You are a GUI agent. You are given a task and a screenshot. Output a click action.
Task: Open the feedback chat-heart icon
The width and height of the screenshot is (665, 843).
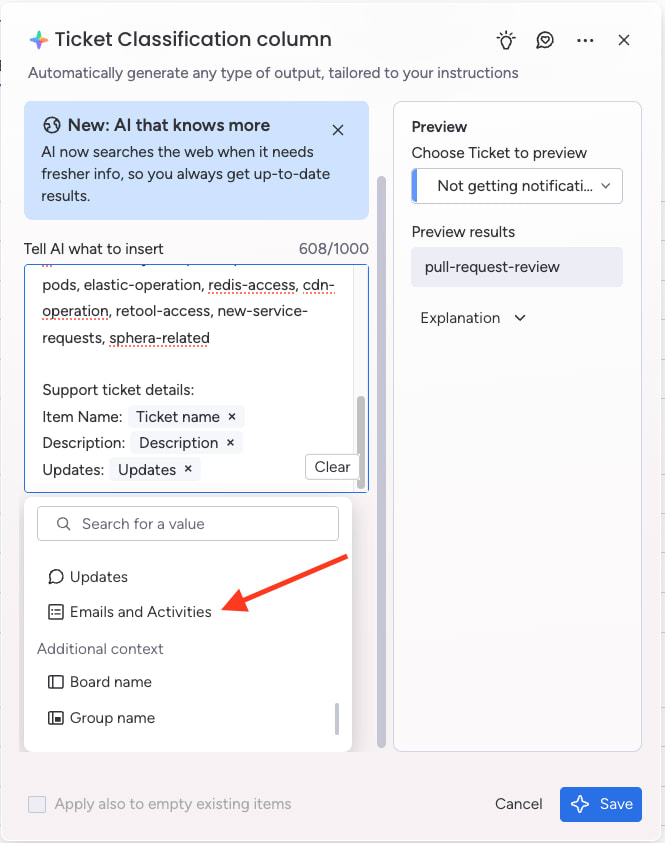pyautogui.click(x=545, y=40)
